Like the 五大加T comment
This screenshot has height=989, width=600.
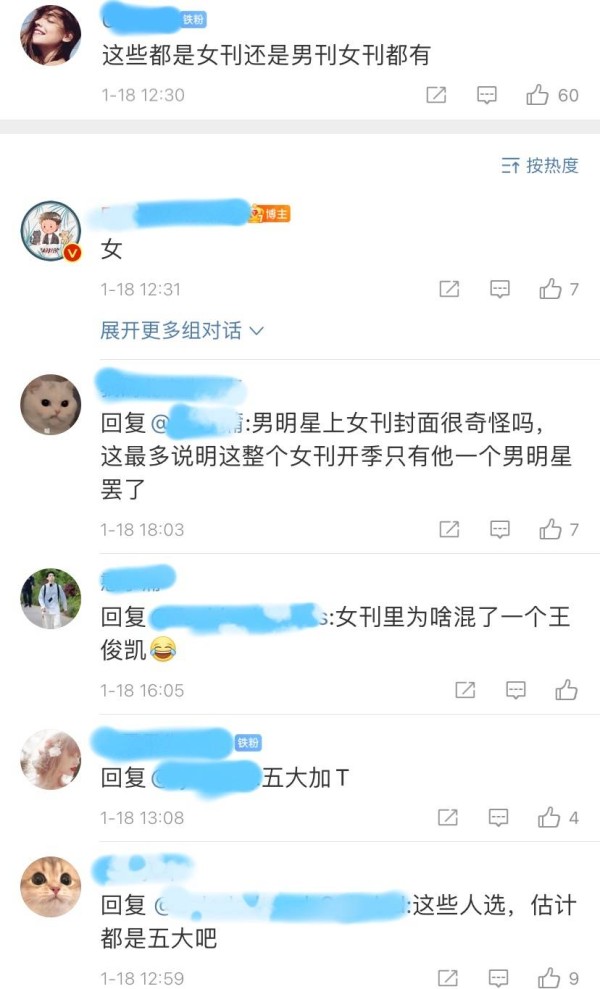point(549,817)
